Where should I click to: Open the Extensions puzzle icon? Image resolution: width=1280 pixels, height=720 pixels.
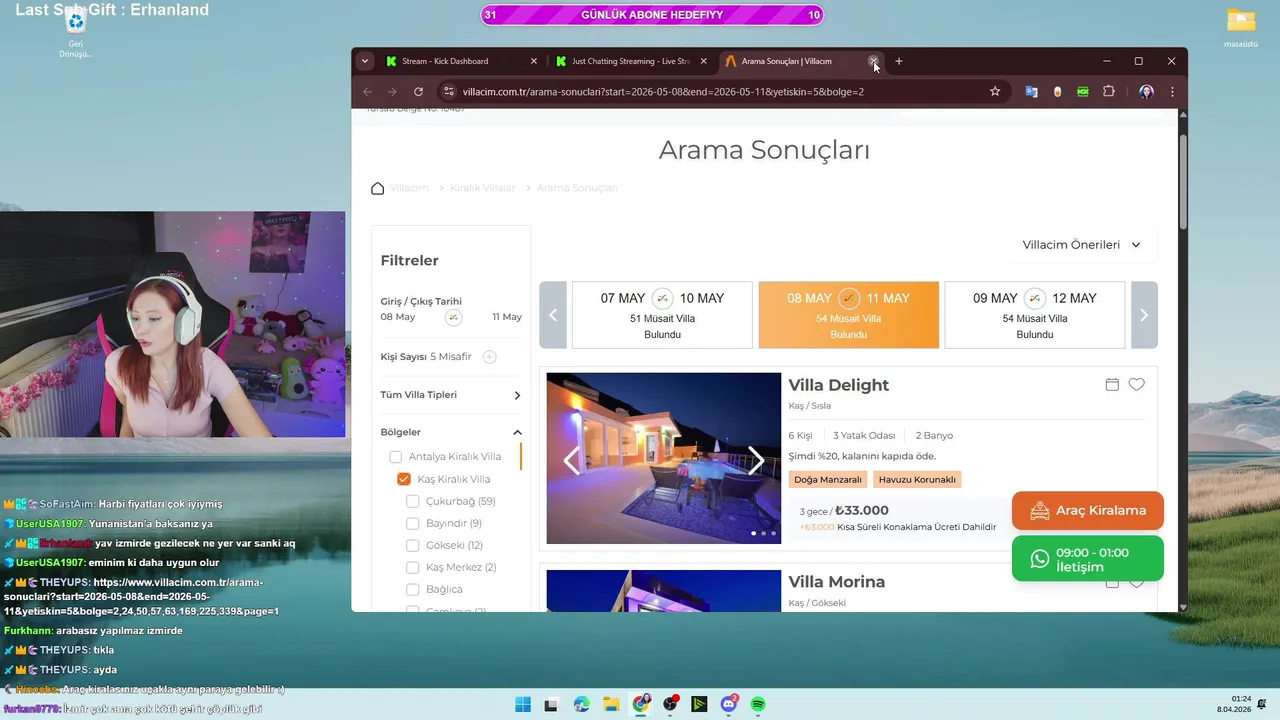(x=1109, y=91)
